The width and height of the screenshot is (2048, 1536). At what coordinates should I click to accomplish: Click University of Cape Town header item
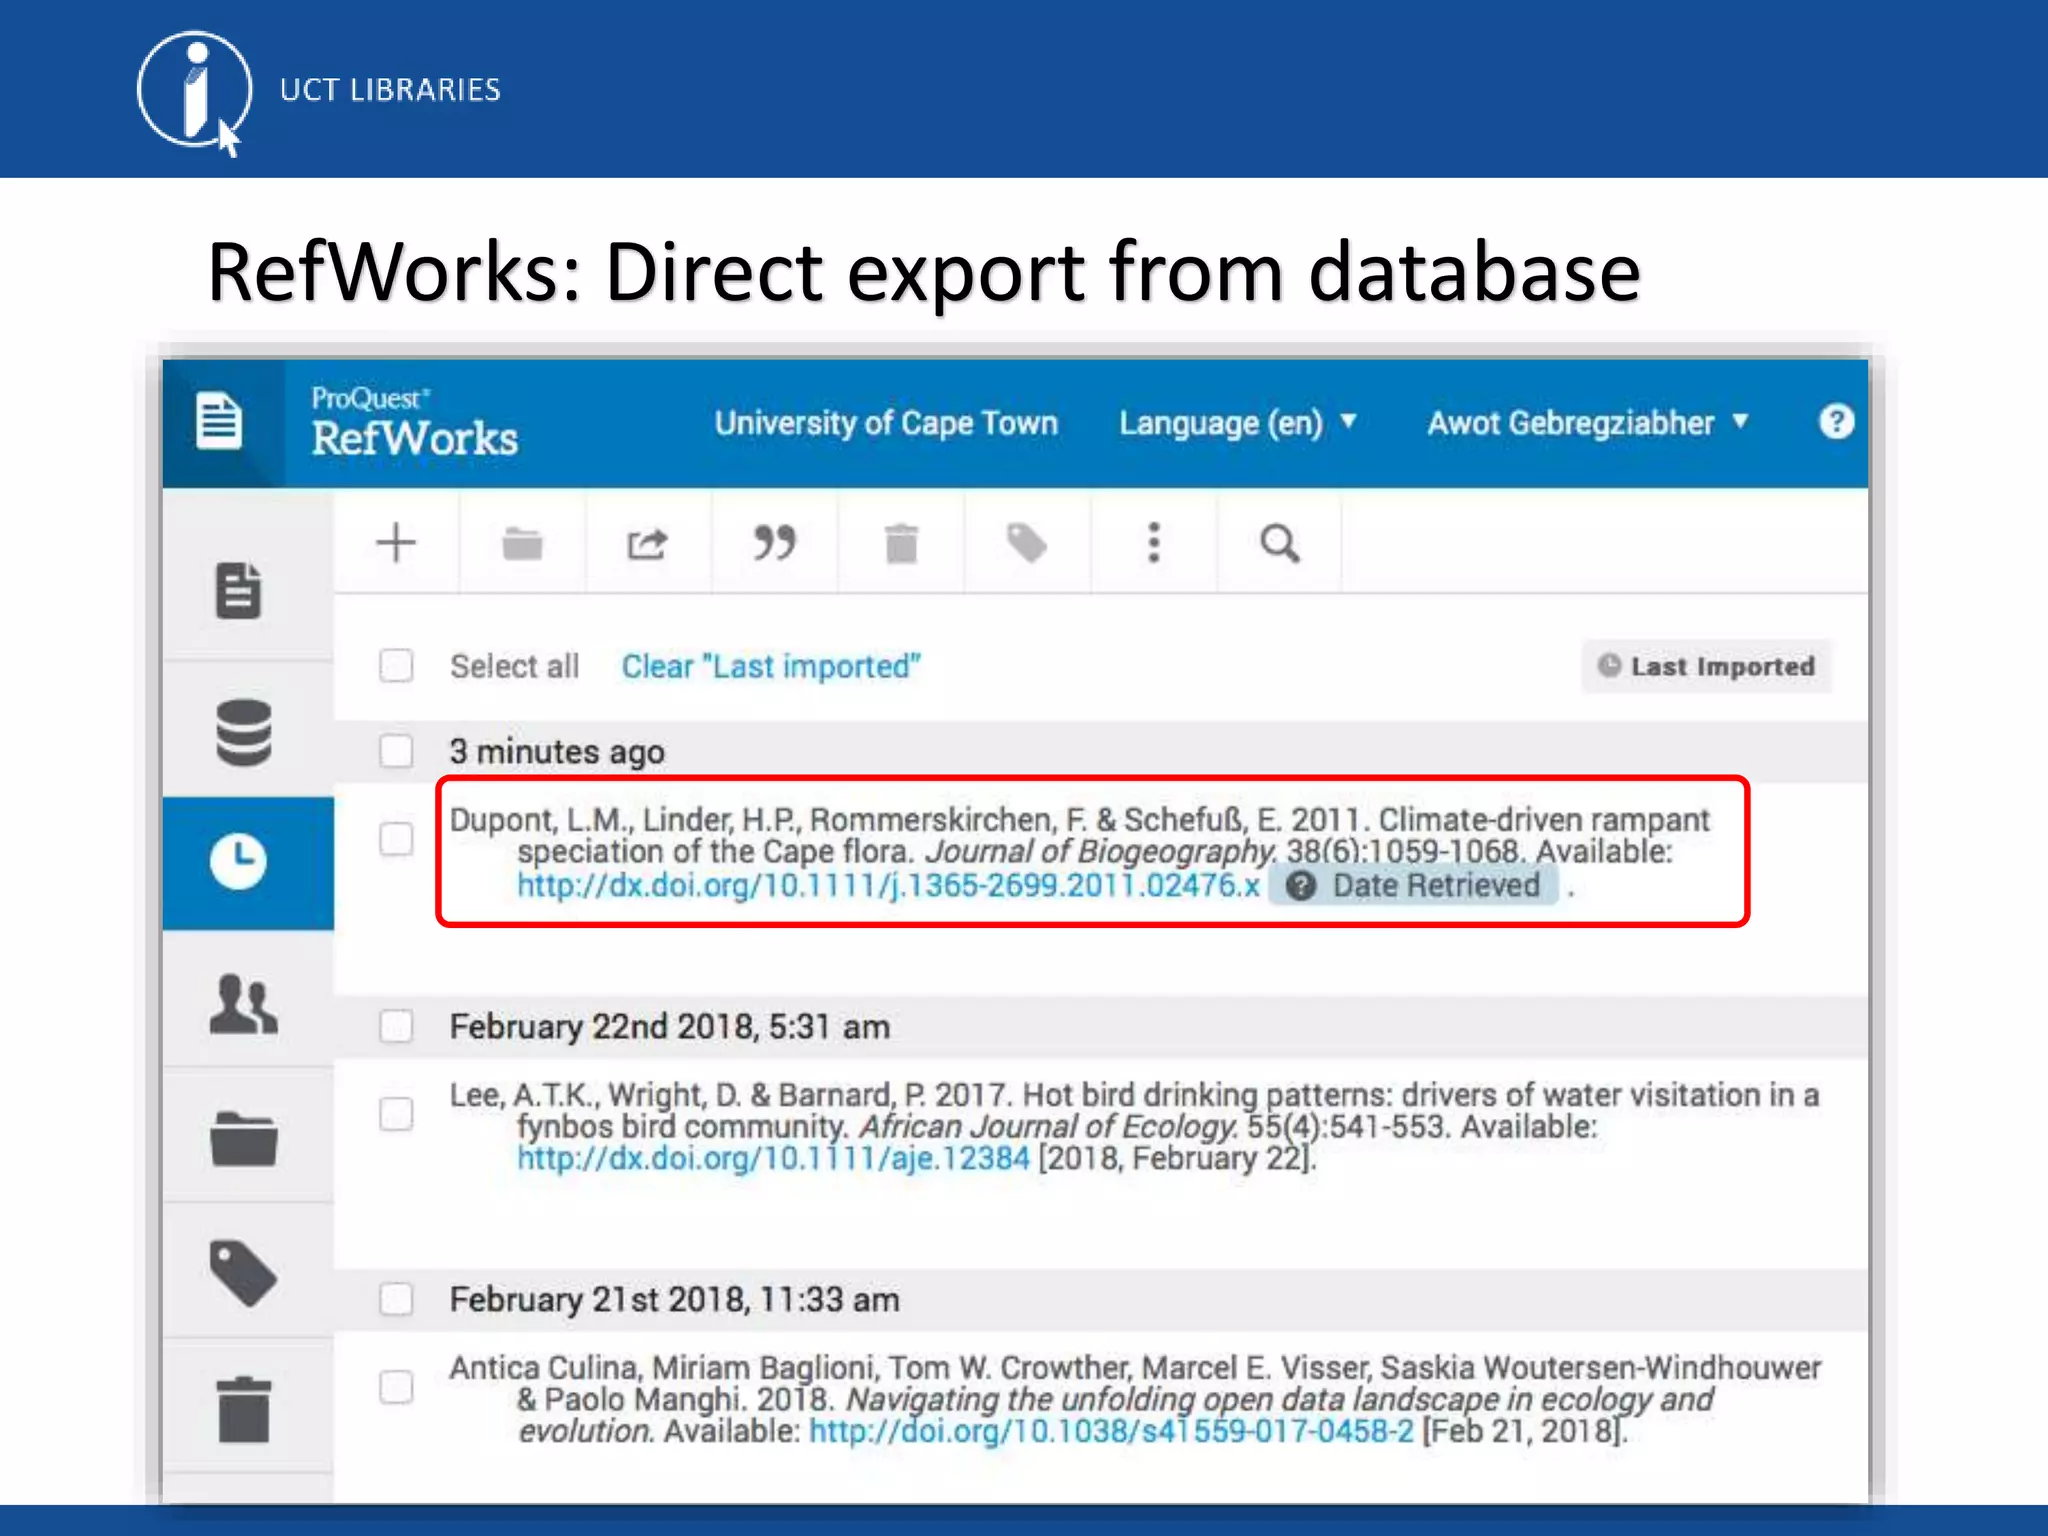point(886,423)
